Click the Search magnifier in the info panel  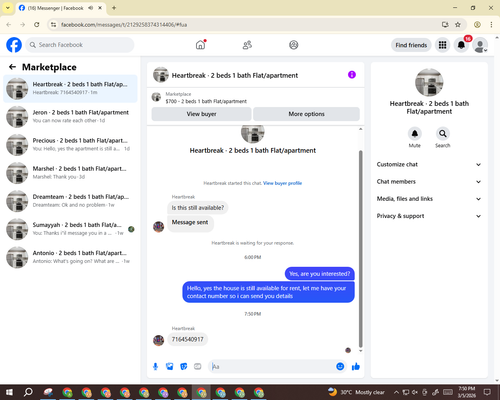[x=443, y=134]
